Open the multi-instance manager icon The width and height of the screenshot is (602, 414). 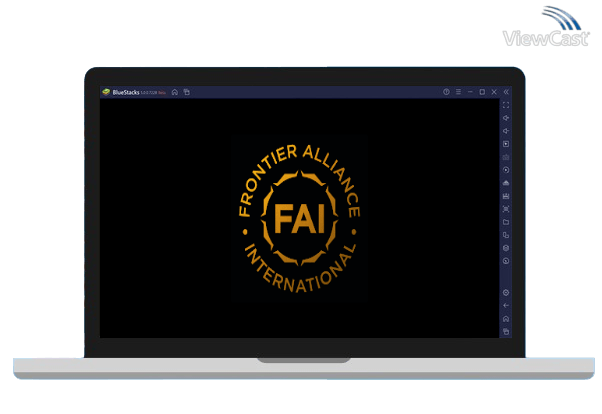506,235
